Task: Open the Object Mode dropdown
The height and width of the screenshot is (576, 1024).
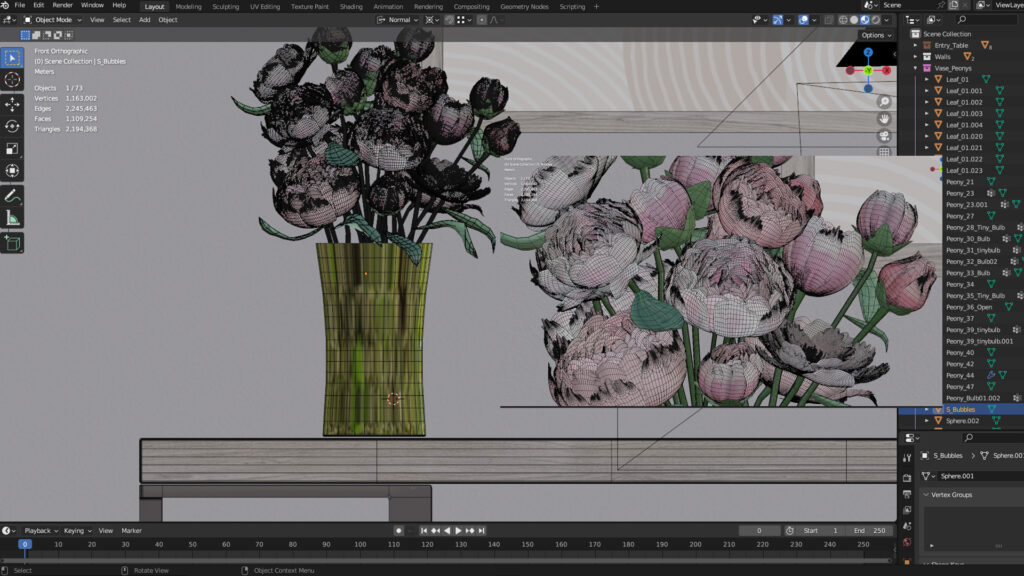Action: pos(52,20)
